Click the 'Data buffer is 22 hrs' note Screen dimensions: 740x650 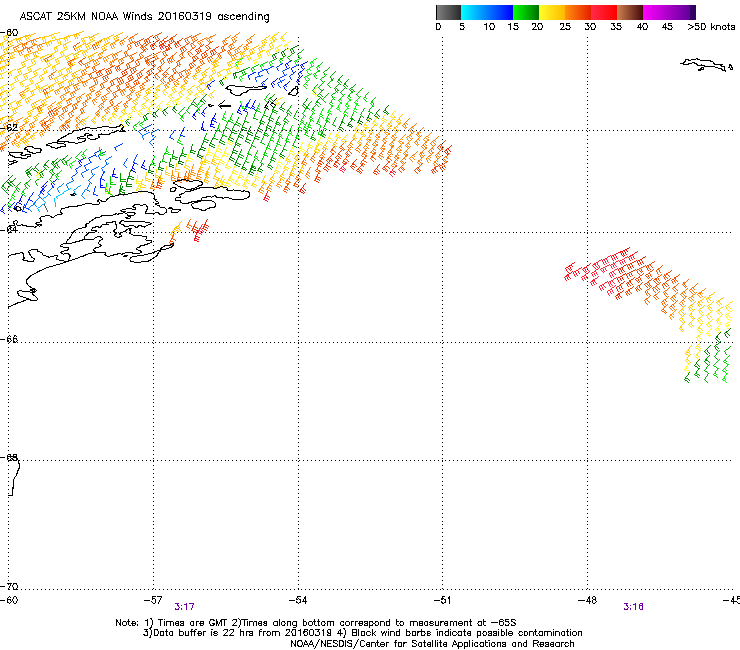(362, 633)
